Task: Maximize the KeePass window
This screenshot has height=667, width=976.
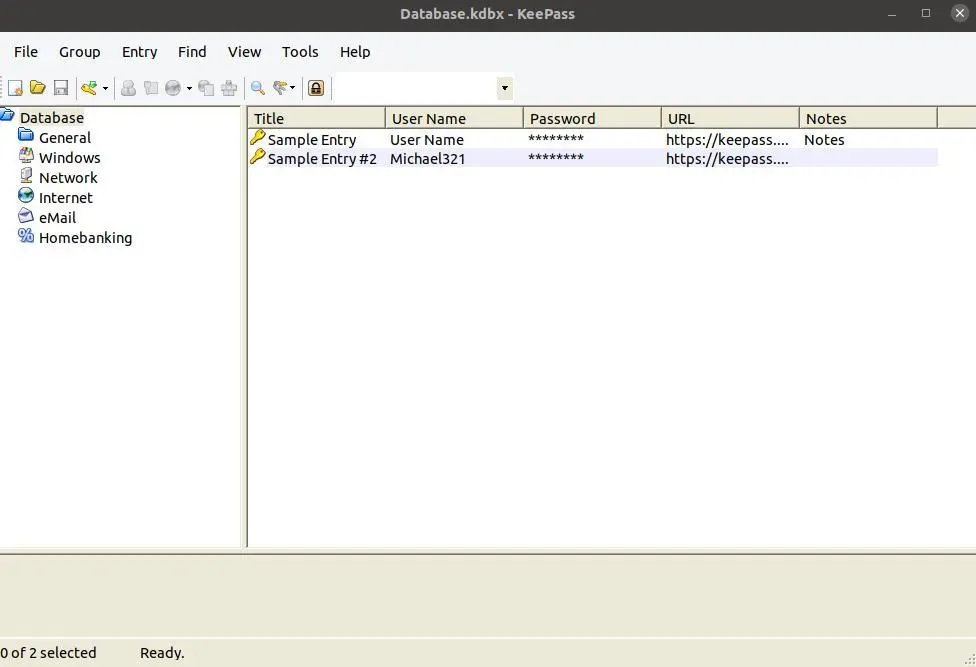Action: [926, 13]
